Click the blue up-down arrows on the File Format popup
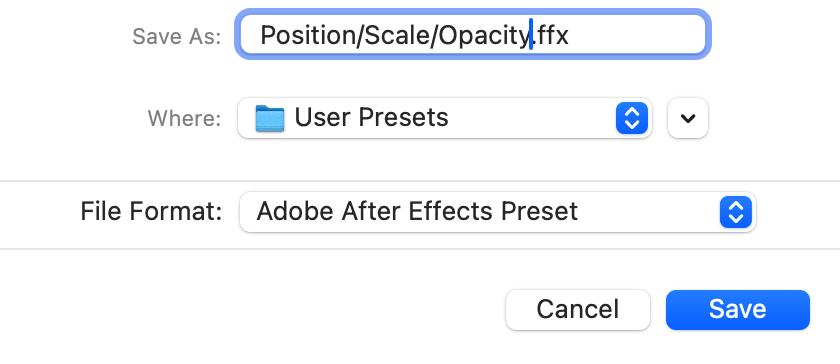The image size is (840, 364). [736, 212]
